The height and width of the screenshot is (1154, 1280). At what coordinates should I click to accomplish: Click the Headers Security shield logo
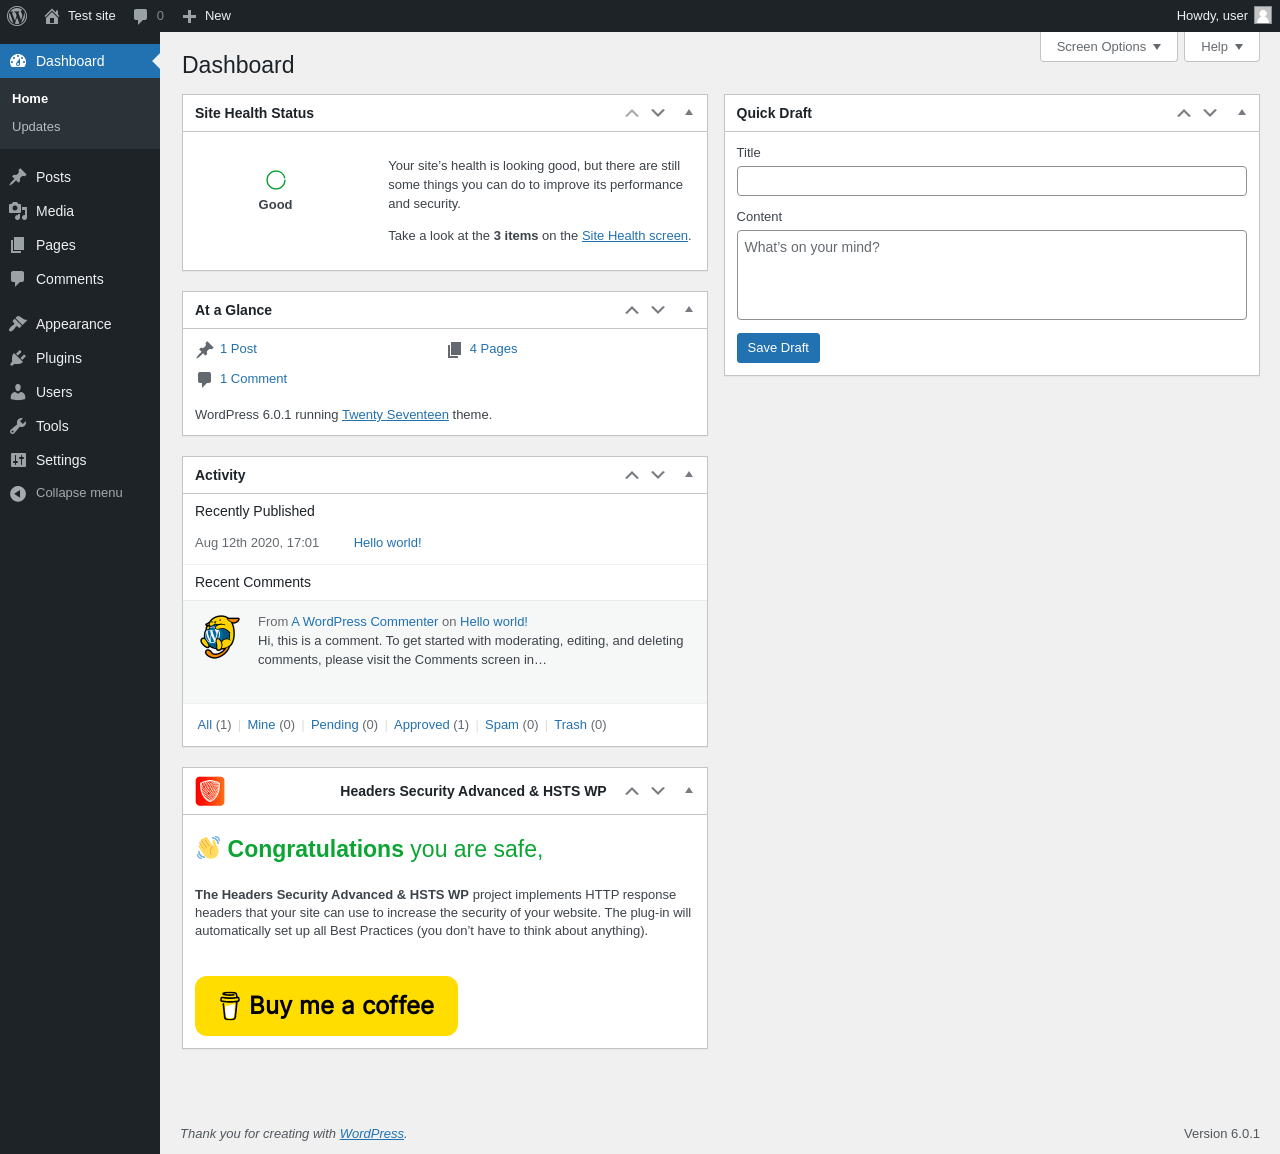click(210, 791)
